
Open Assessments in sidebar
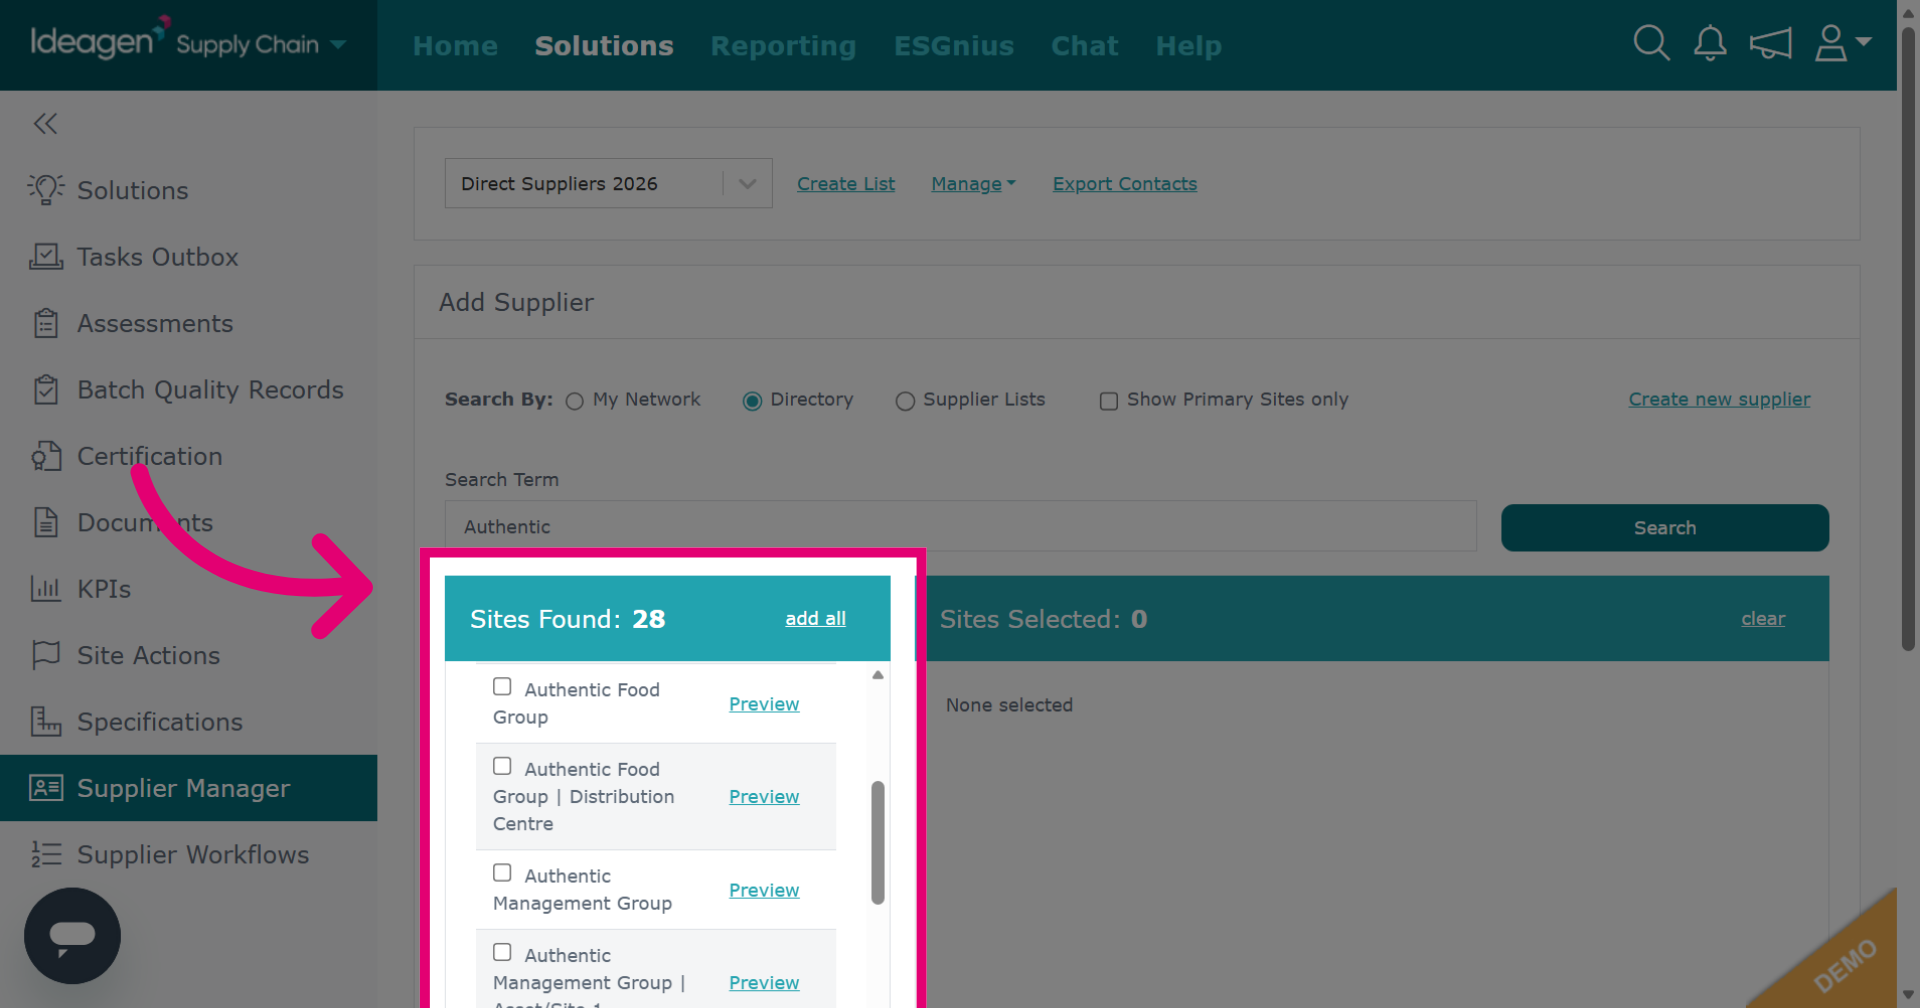[x=155, y=323]
